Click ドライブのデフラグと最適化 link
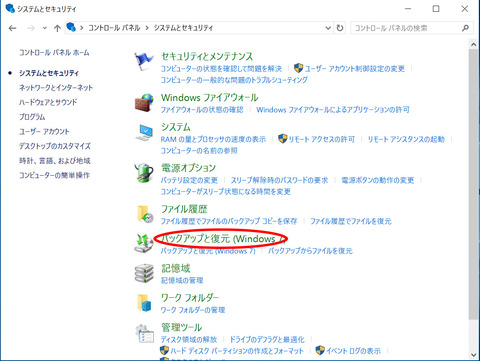Viewport: 480px width, 361px height. 267,340
